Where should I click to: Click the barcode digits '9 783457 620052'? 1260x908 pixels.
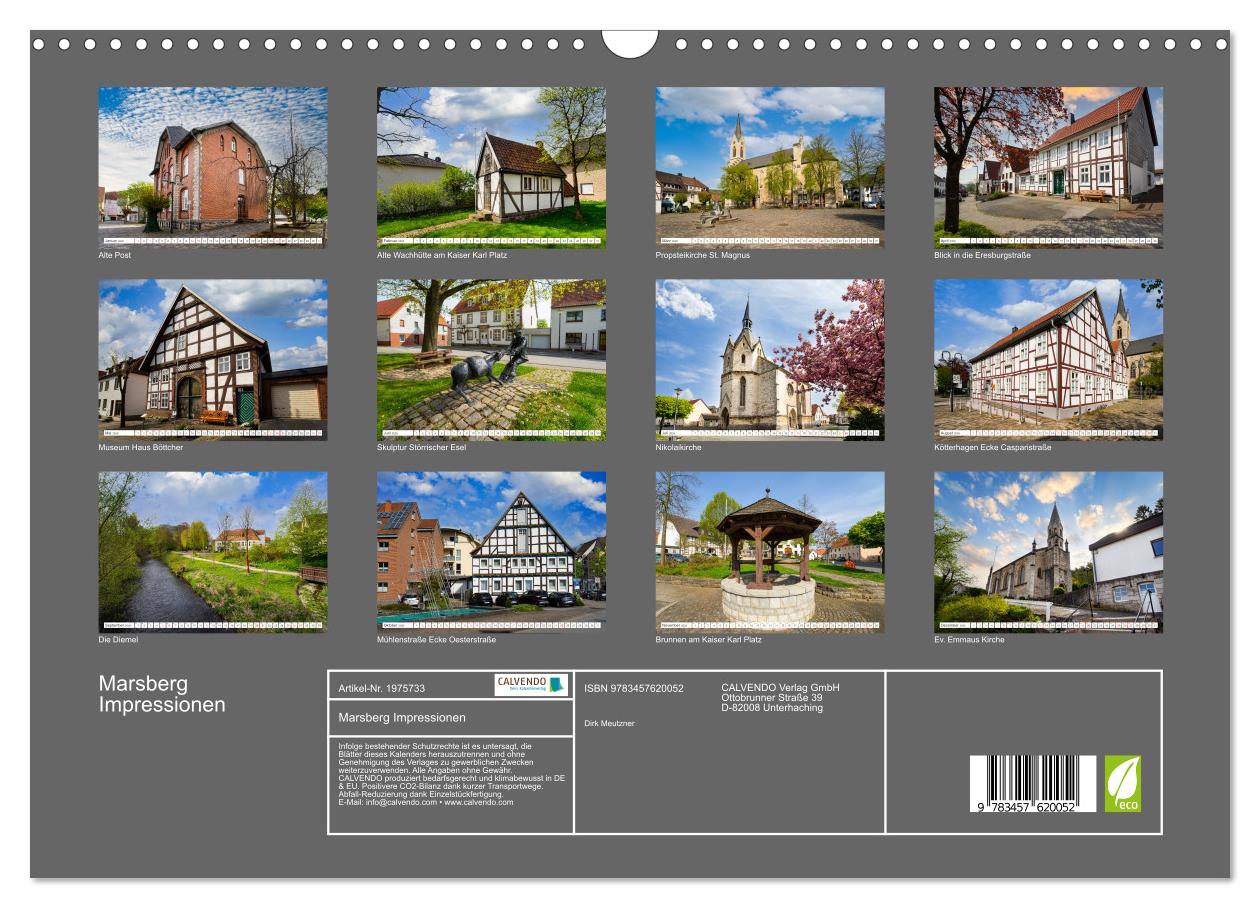[1025, 807]
